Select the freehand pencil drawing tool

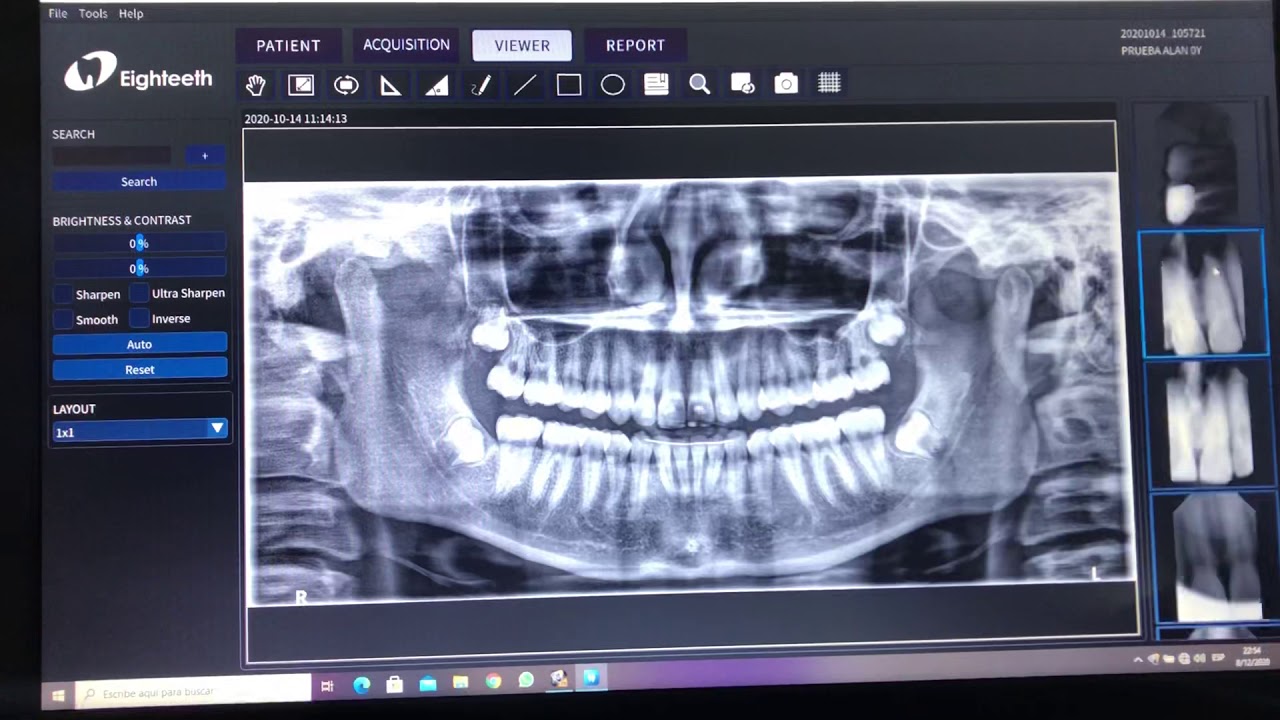point(481,85)
